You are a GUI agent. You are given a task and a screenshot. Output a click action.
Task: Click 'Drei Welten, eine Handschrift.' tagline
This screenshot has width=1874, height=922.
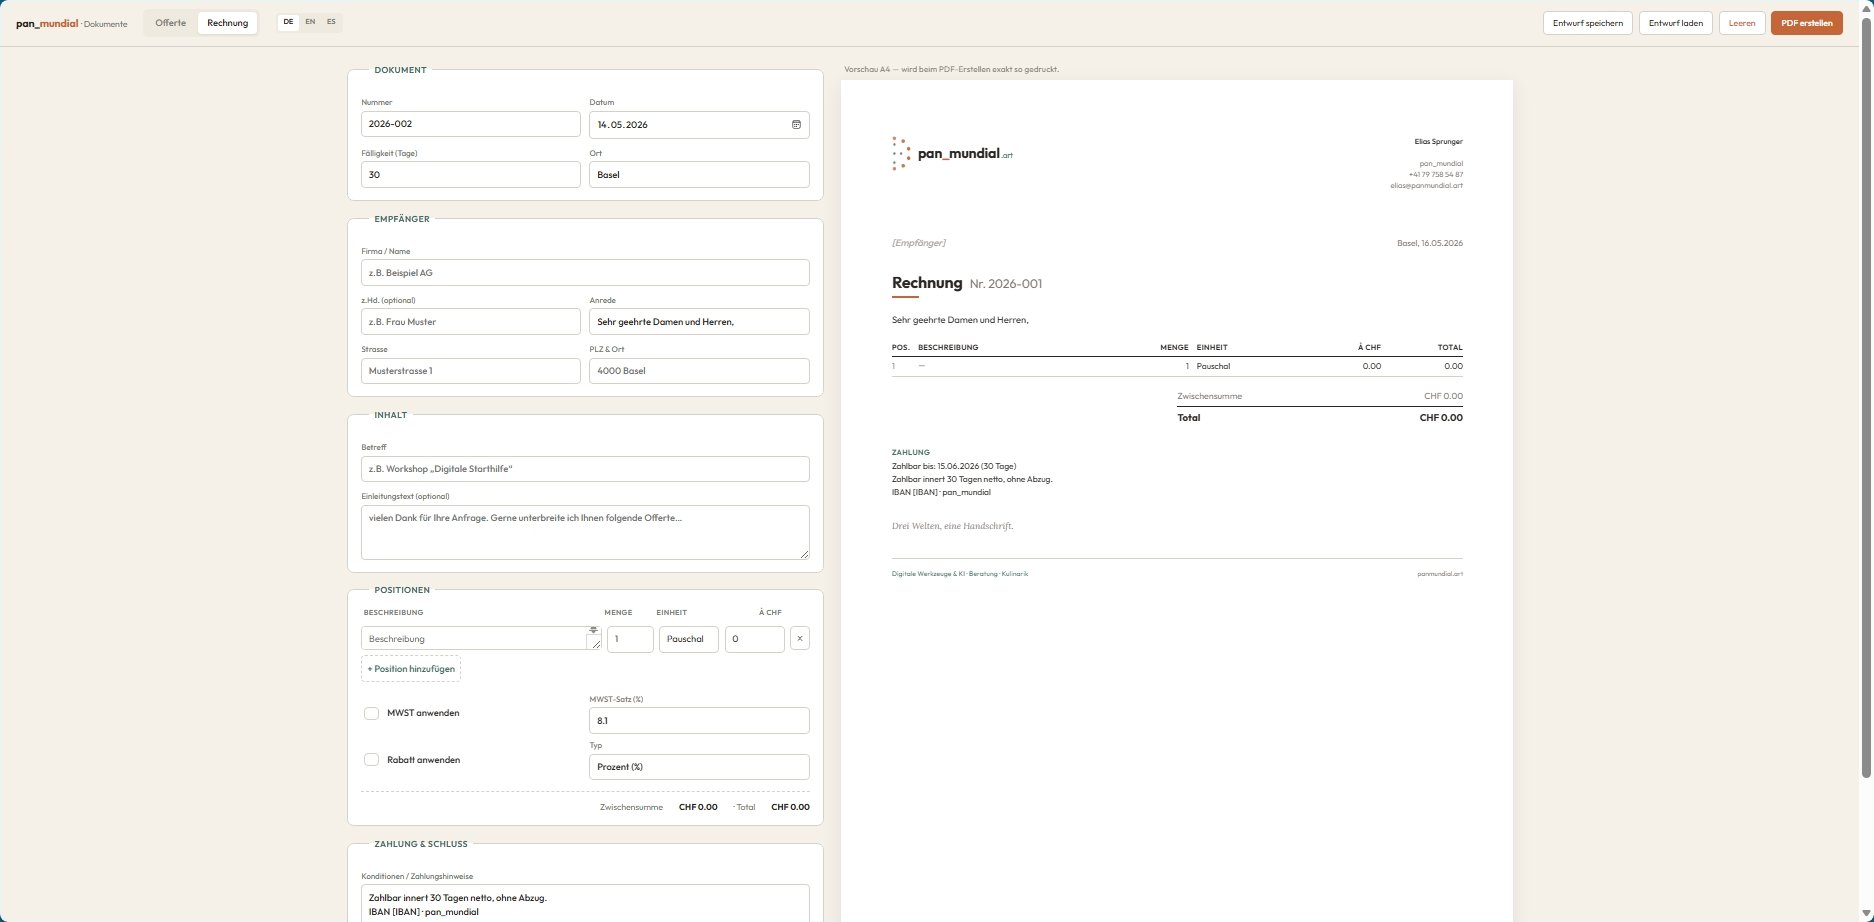[x=952, y=526]
